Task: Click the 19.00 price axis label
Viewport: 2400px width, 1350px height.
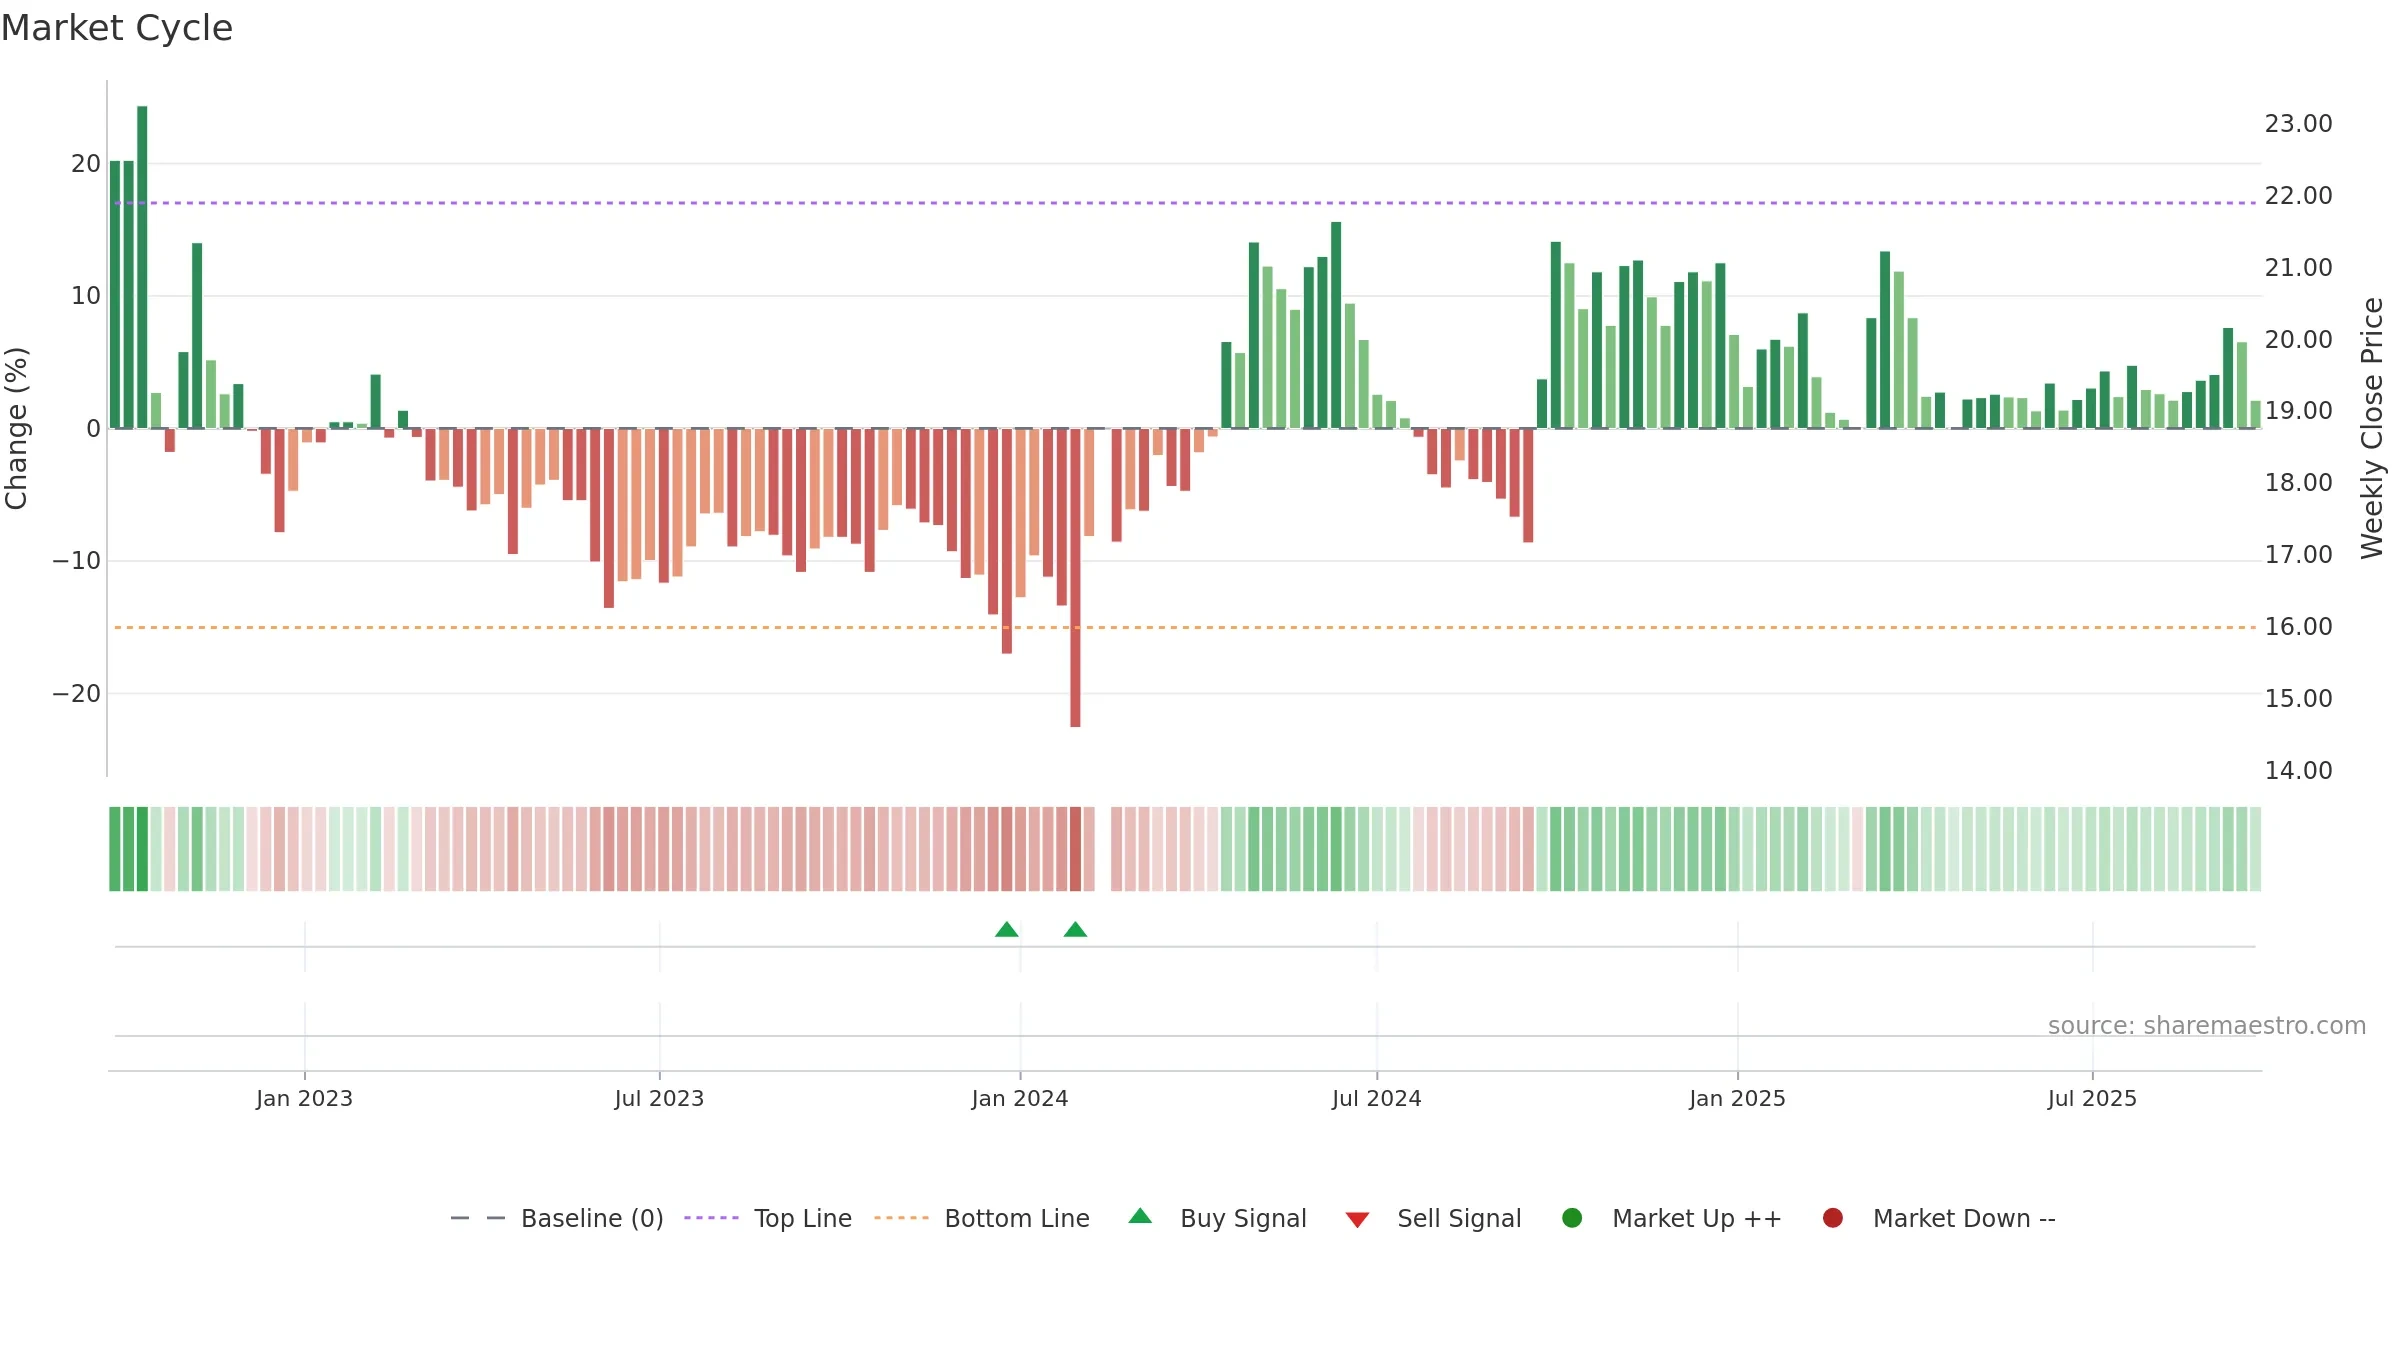Action: [x=2298, y=410]
